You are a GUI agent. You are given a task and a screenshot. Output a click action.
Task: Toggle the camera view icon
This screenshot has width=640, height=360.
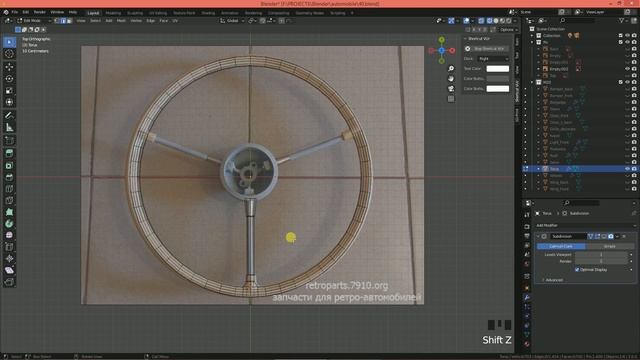click(451, 89)
